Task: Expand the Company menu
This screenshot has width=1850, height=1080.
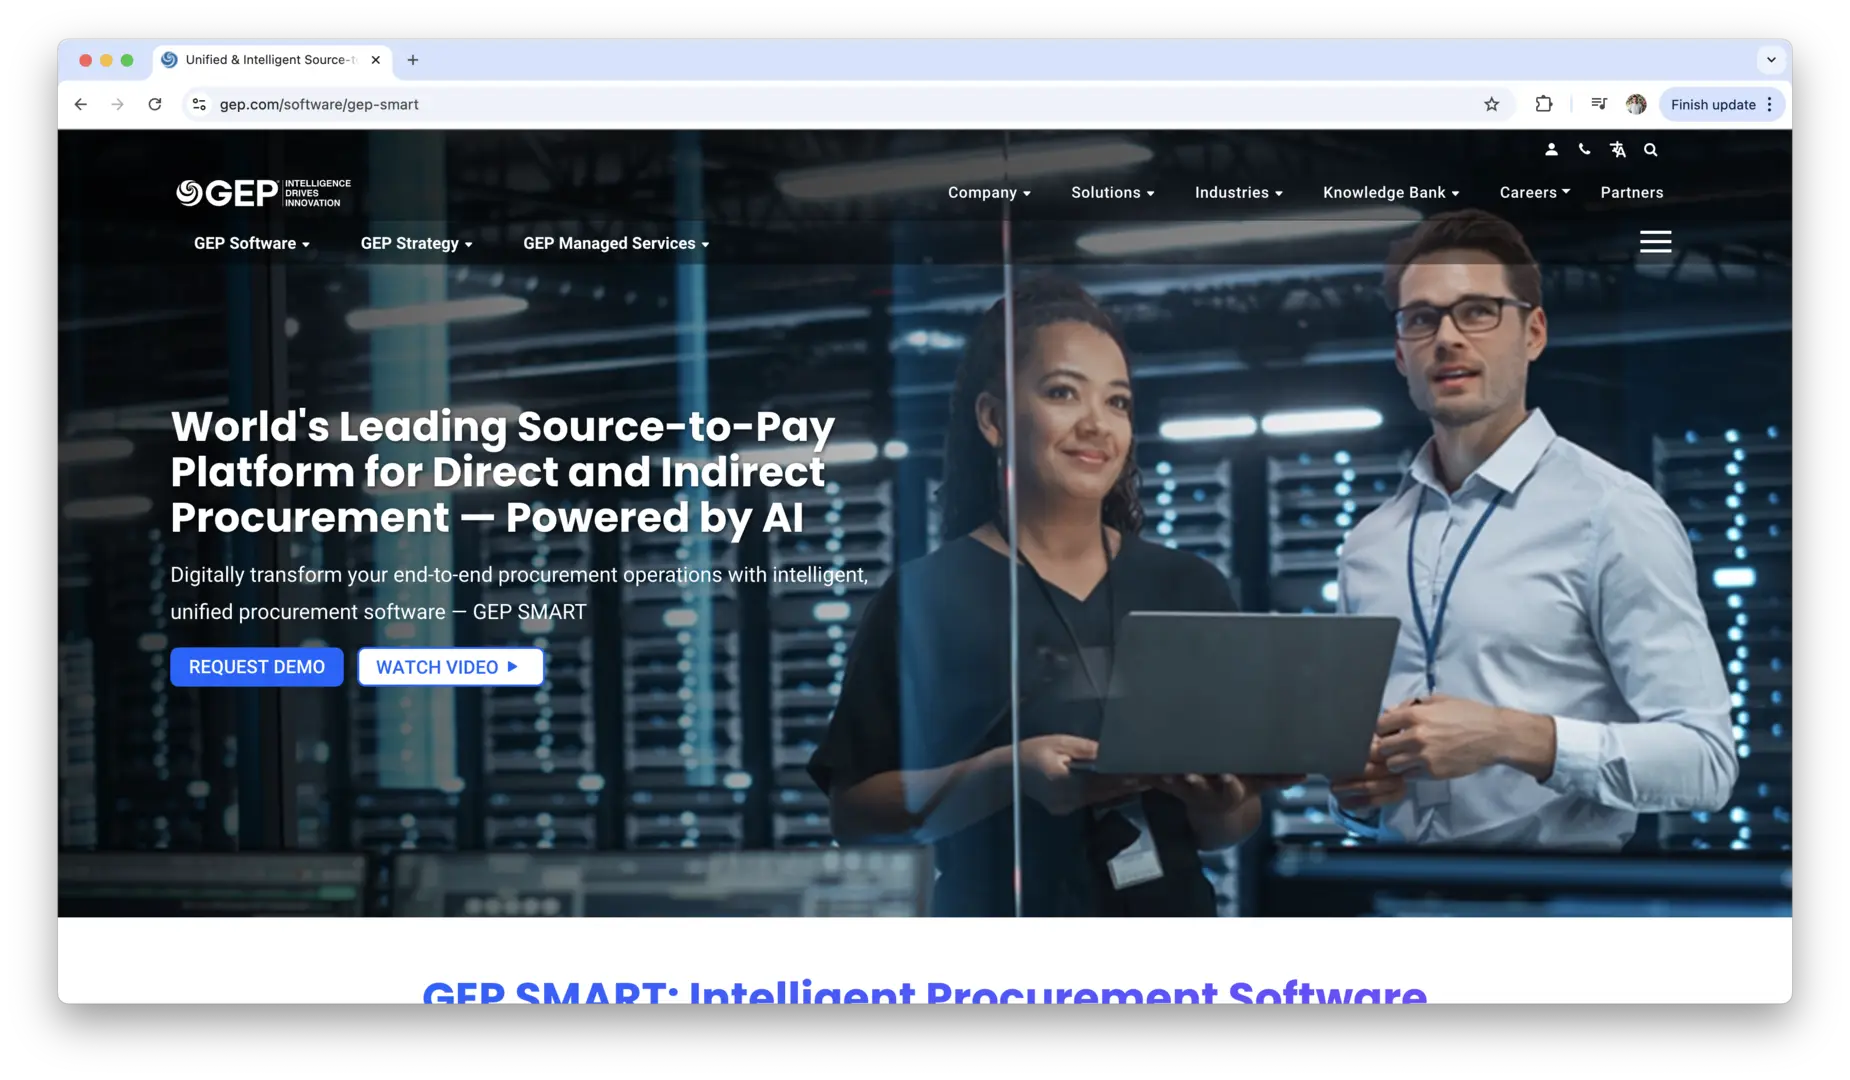Action: click(x=988, y=192)
